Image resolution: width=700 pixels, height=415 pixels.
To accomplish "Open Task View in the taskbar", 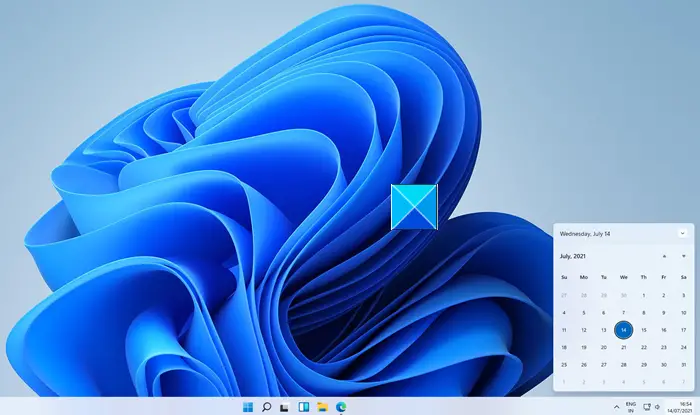I will [x=284, y=407].
